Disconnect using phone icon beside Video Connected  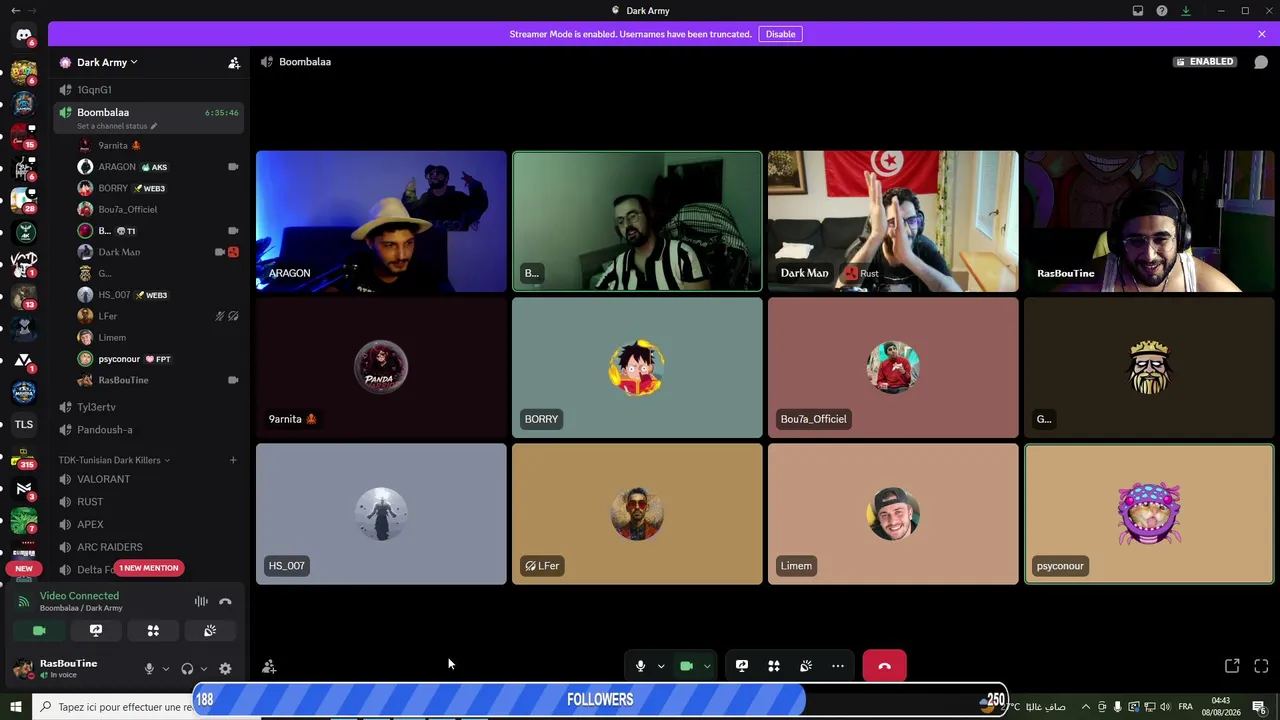pyautogui.click(x=225, y=602)
